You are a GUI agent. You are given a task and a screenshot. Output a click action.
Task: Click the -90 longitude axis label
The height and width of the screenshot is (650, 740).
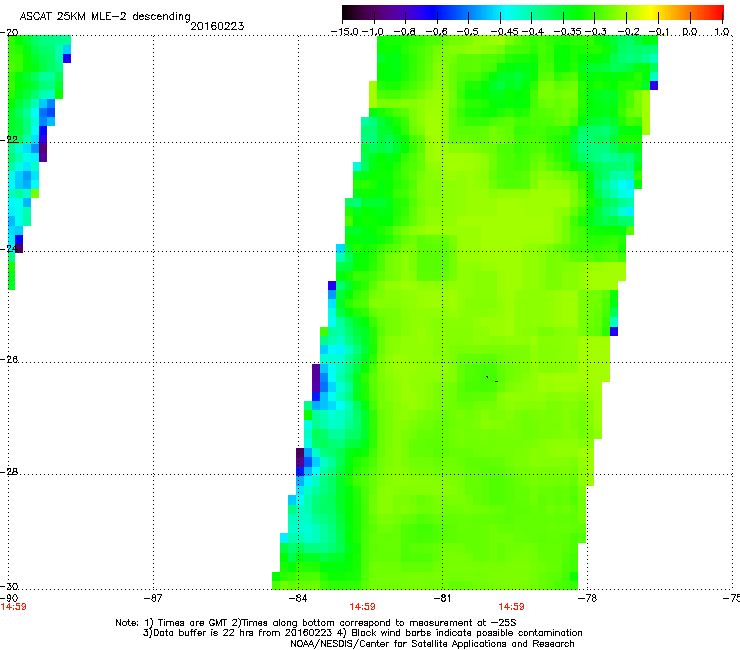tap(9, 598)
